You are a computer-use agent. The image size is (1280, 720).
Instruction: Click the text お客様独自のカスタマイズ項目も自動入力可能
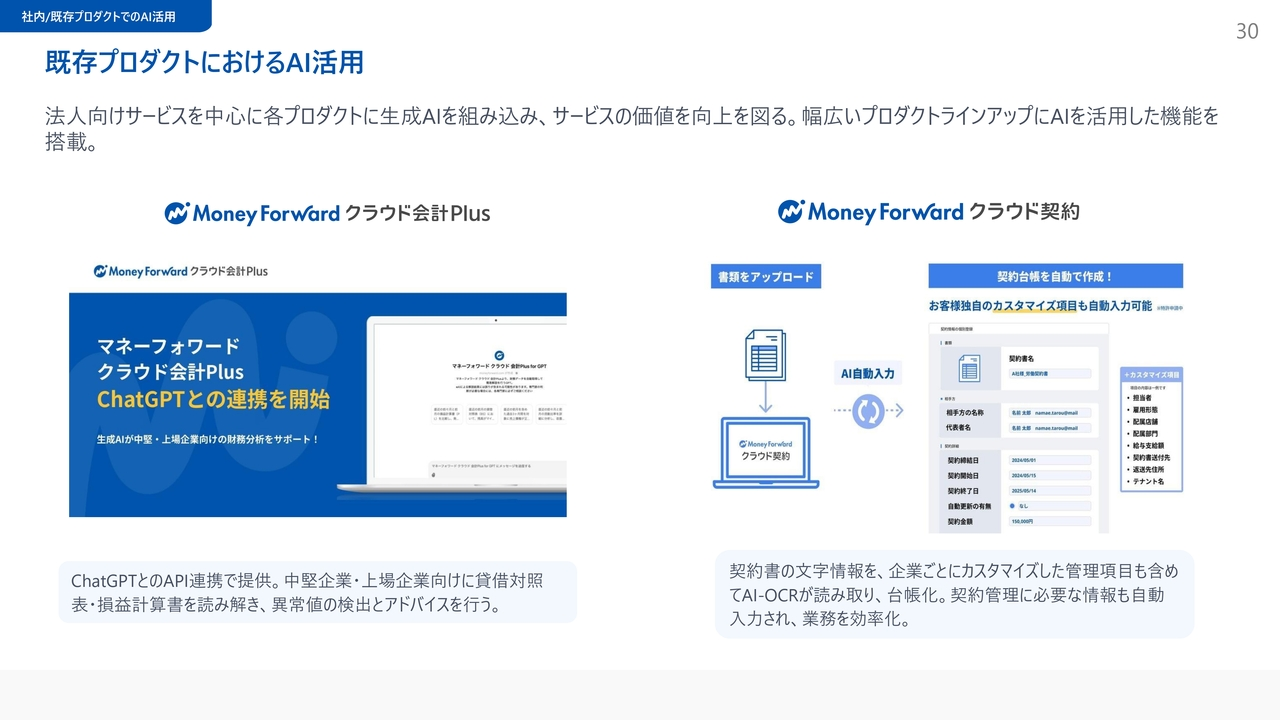[x=1040, y=305]
